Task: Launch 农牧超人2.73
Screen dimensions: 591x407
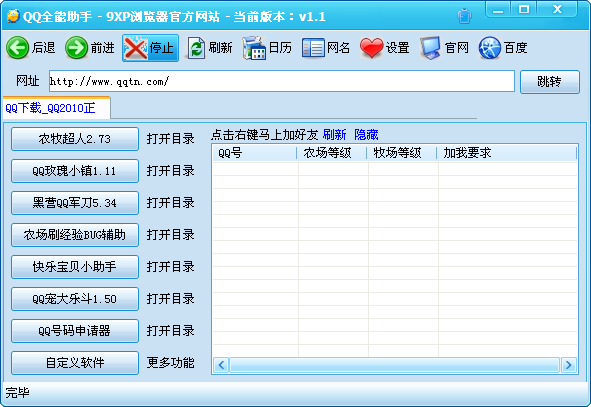Action: coord(75,139)
